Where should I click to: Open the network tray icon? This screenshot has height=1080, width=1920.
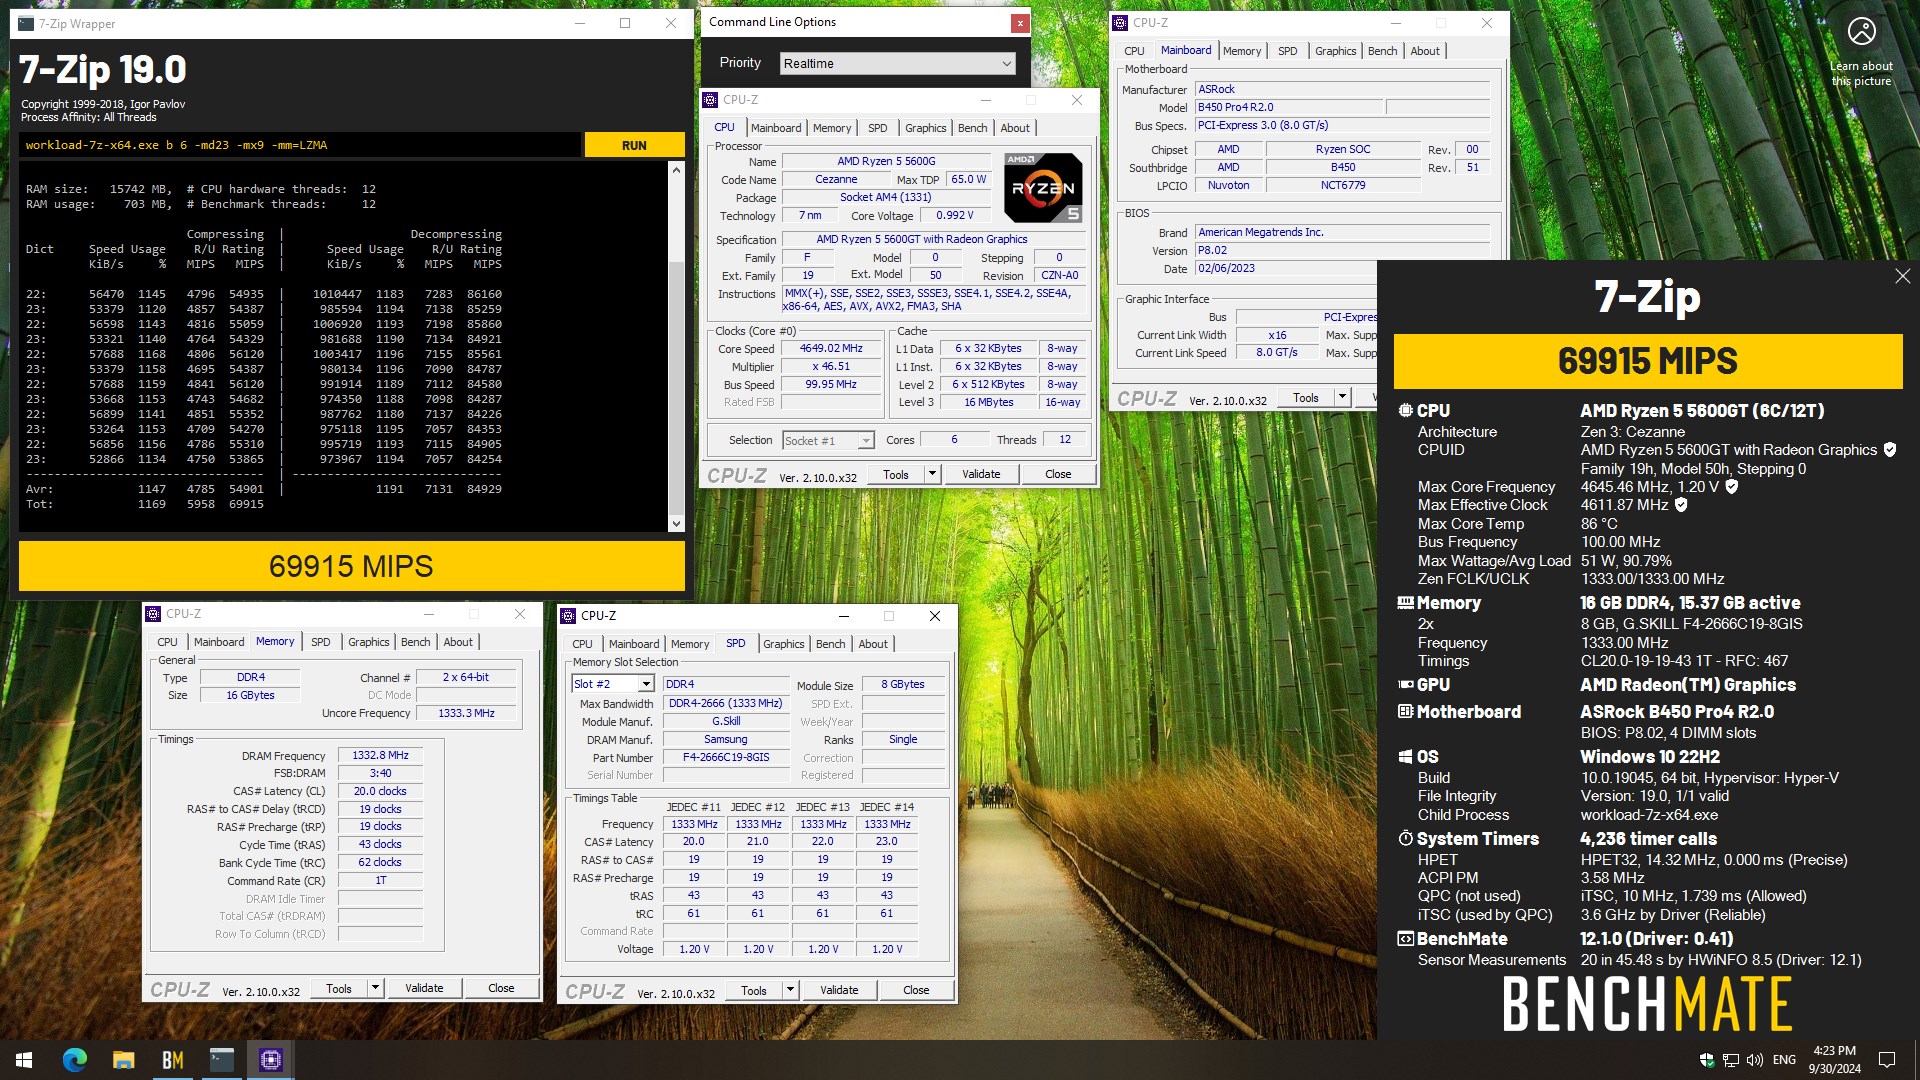pyautogui.click(x=1730, y=1060)
